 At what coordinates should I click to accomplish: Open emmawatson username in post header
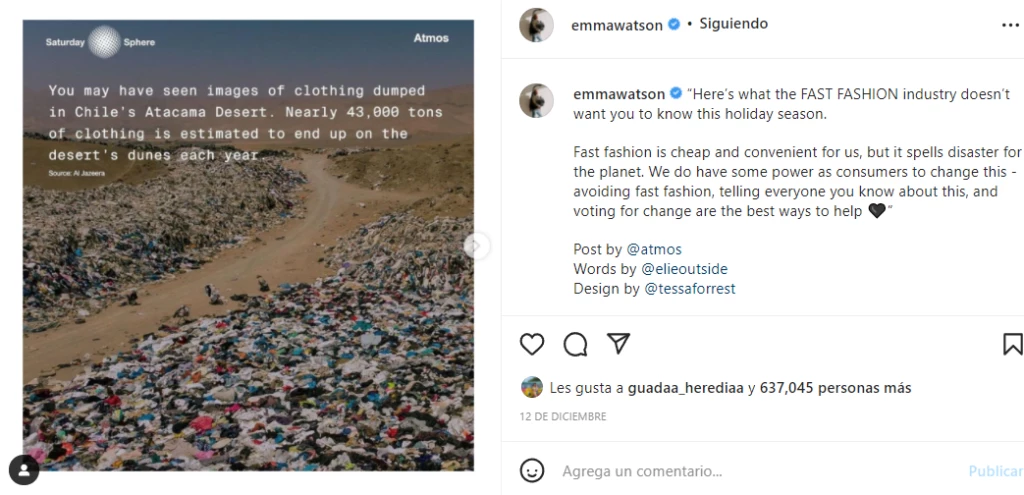click(616, 25)
